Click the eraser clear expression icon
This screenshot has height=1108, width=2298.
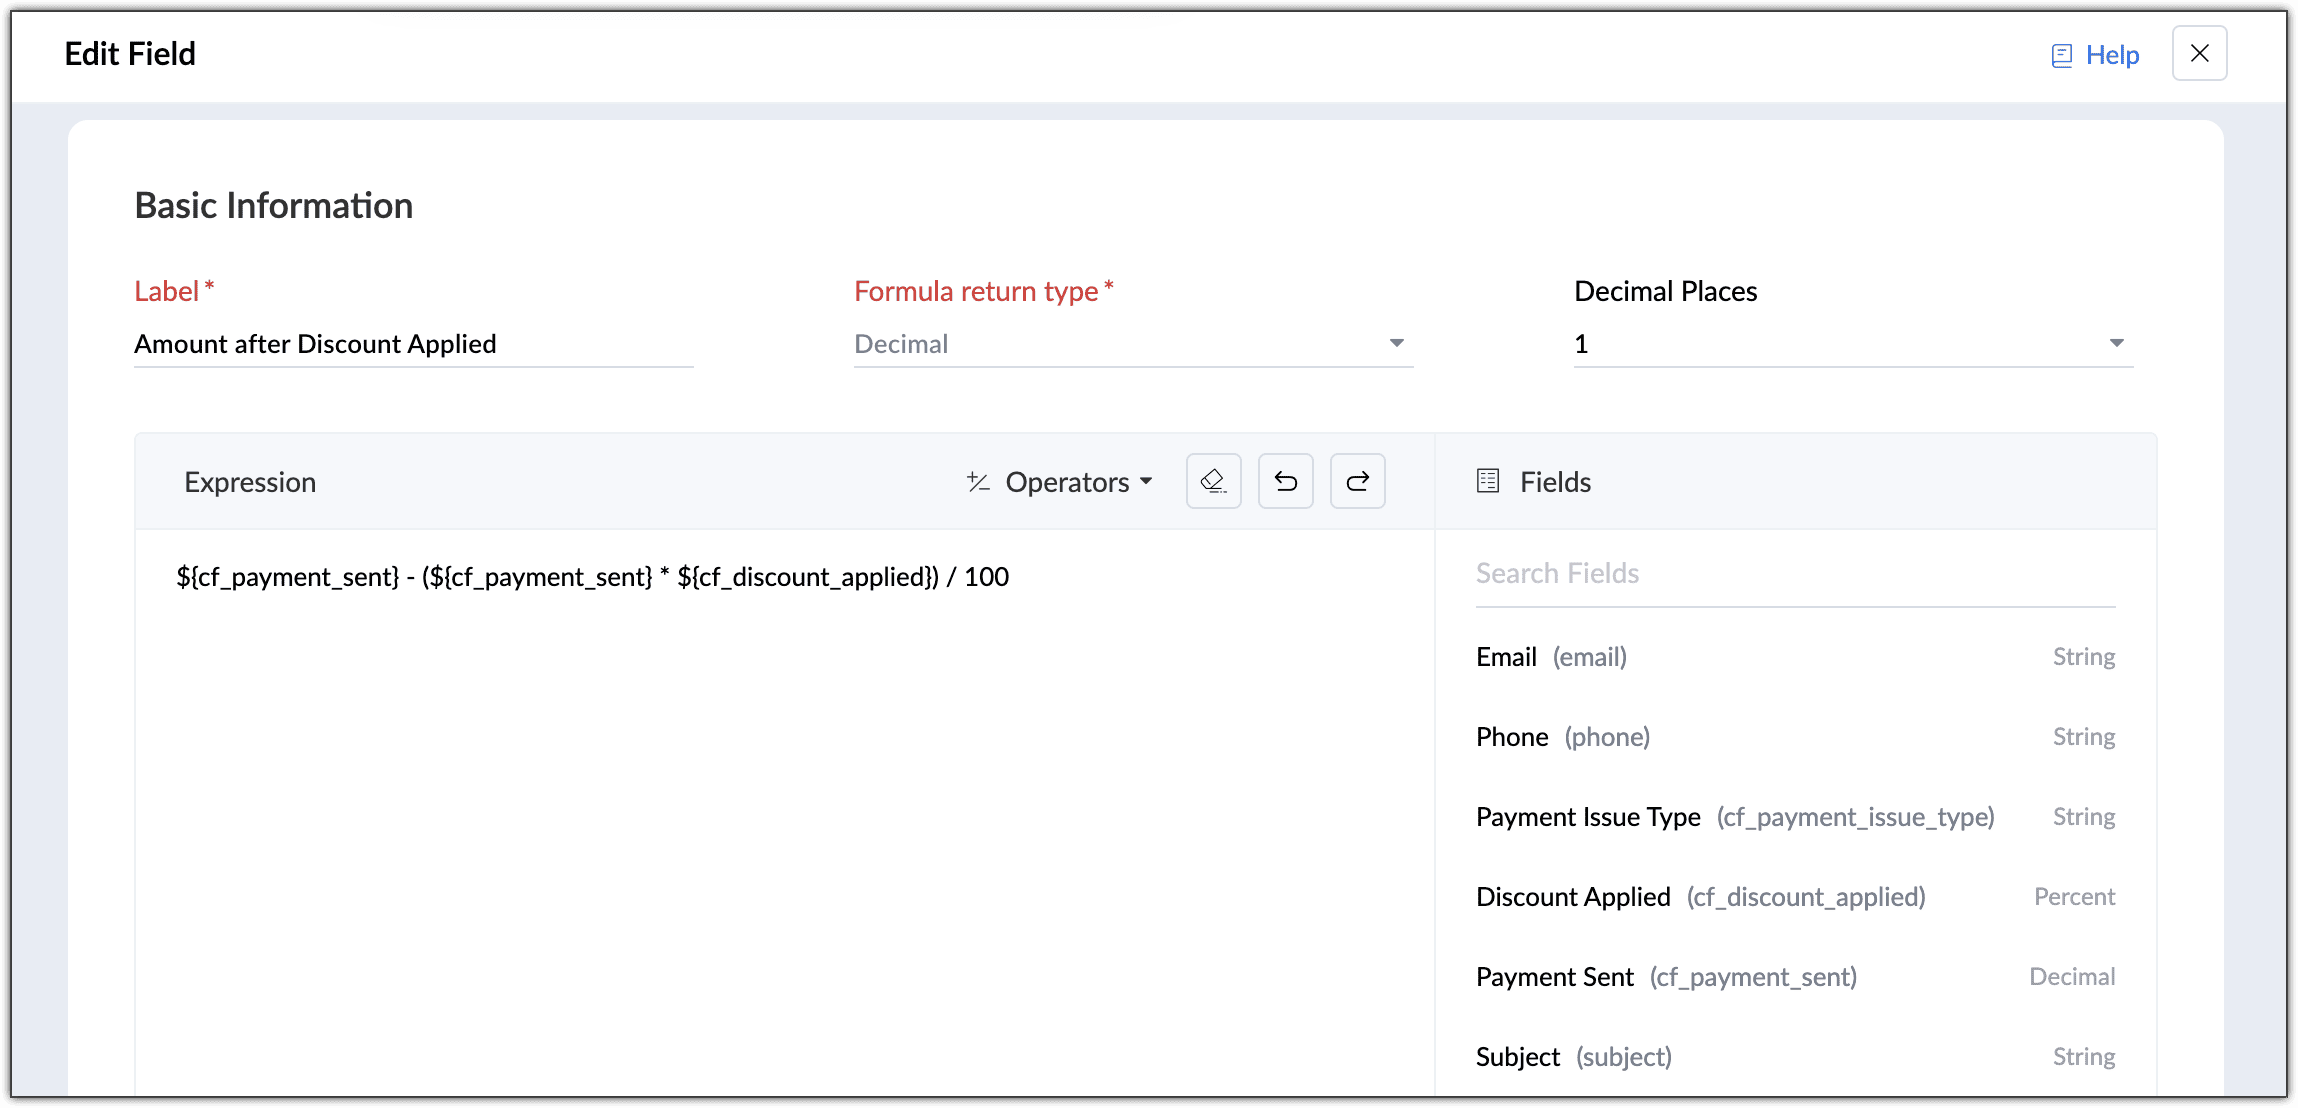[x=1213, y=481]
